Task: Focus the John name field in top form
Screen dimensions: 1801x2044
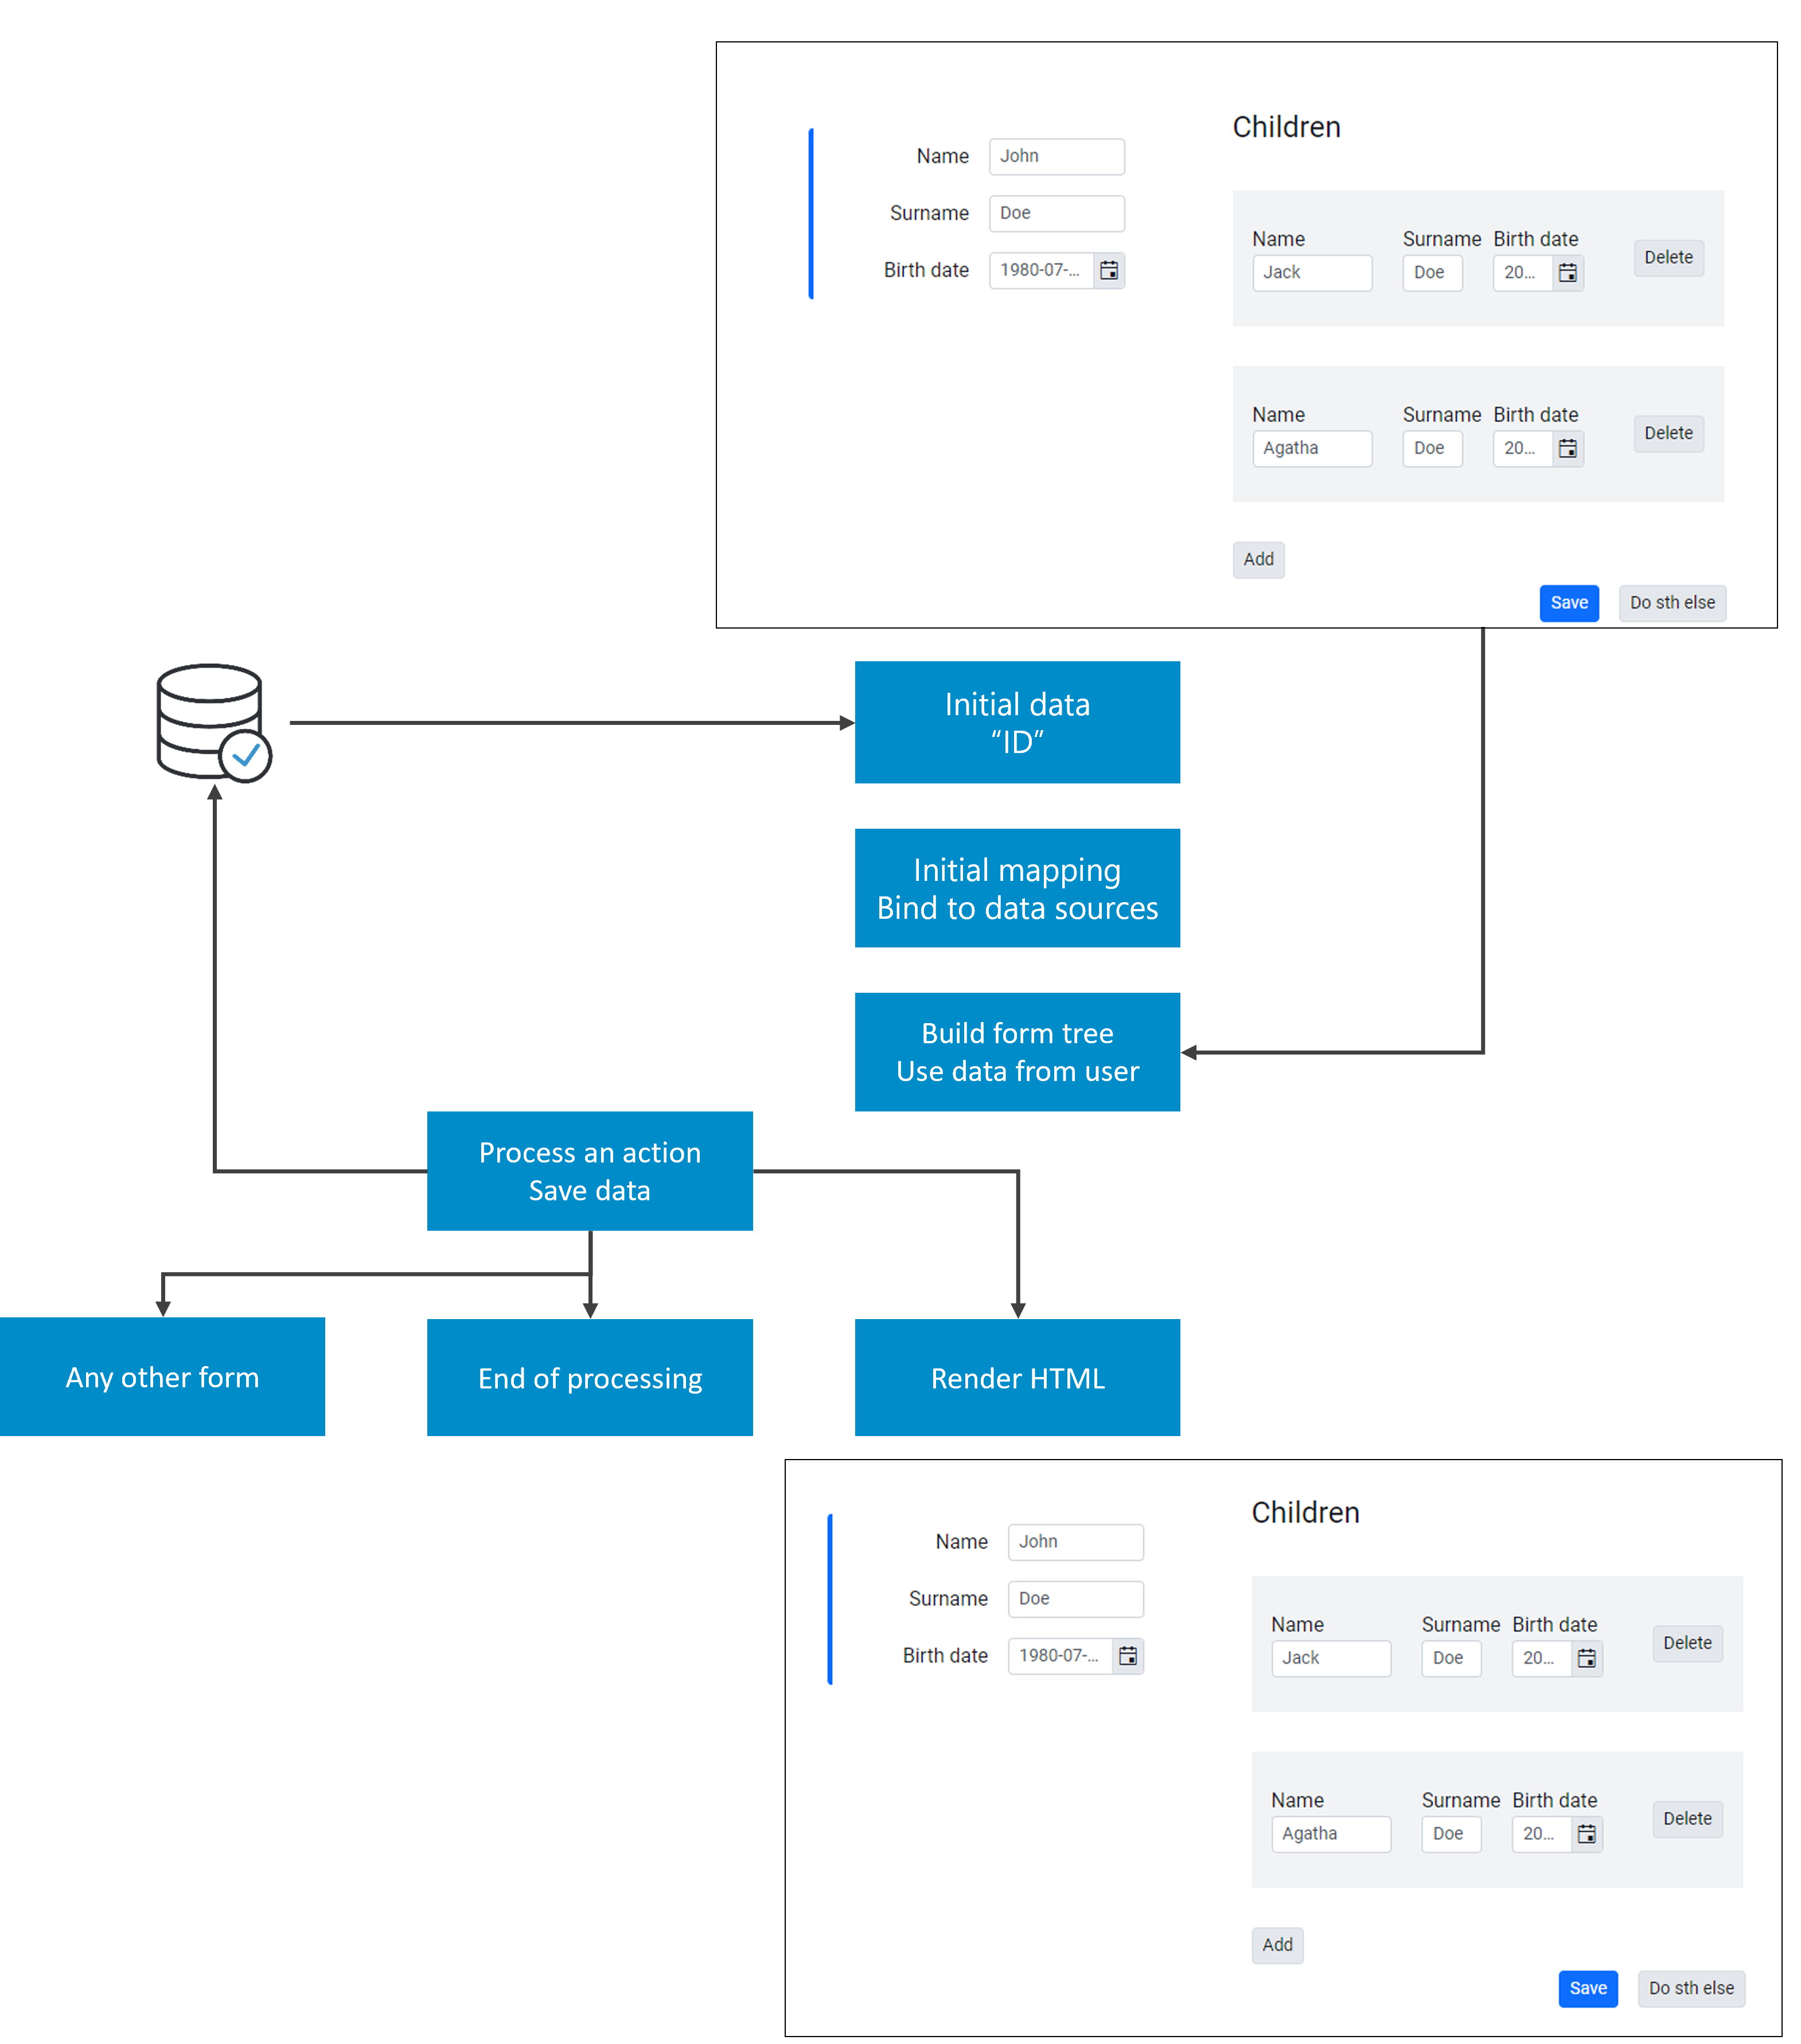Action: 1057,156
